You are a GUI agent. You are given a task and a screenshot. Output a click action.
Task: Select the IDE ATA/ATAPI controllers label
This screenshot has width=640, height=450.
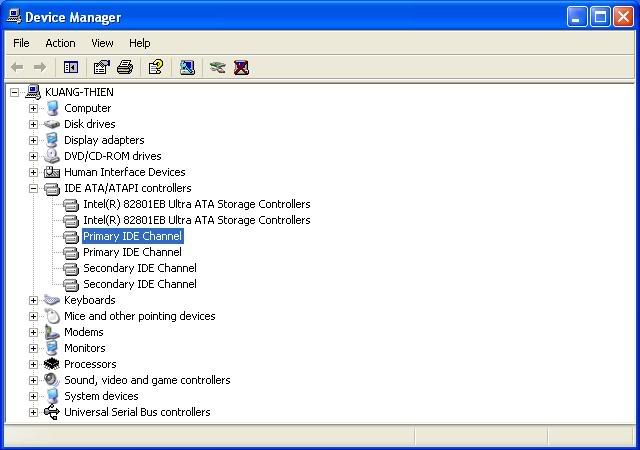(128, 188)
